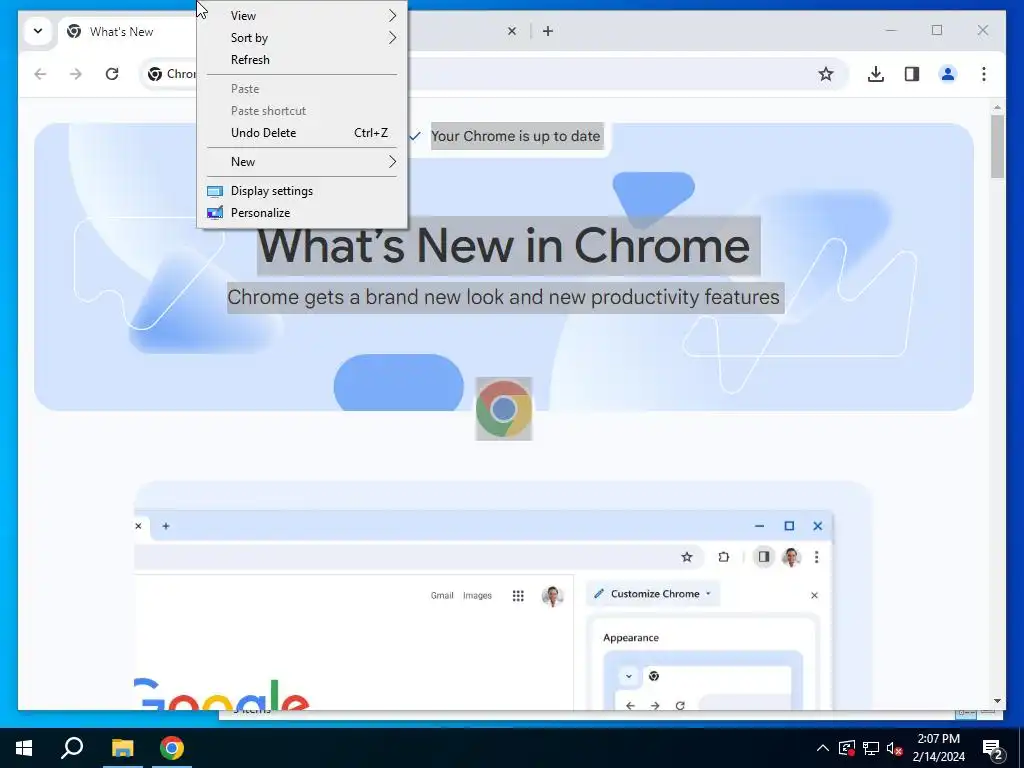Go back in Chrome history
Viewport: 1024px width, 768px height.
pyautogui.click(x=40, y=74)
